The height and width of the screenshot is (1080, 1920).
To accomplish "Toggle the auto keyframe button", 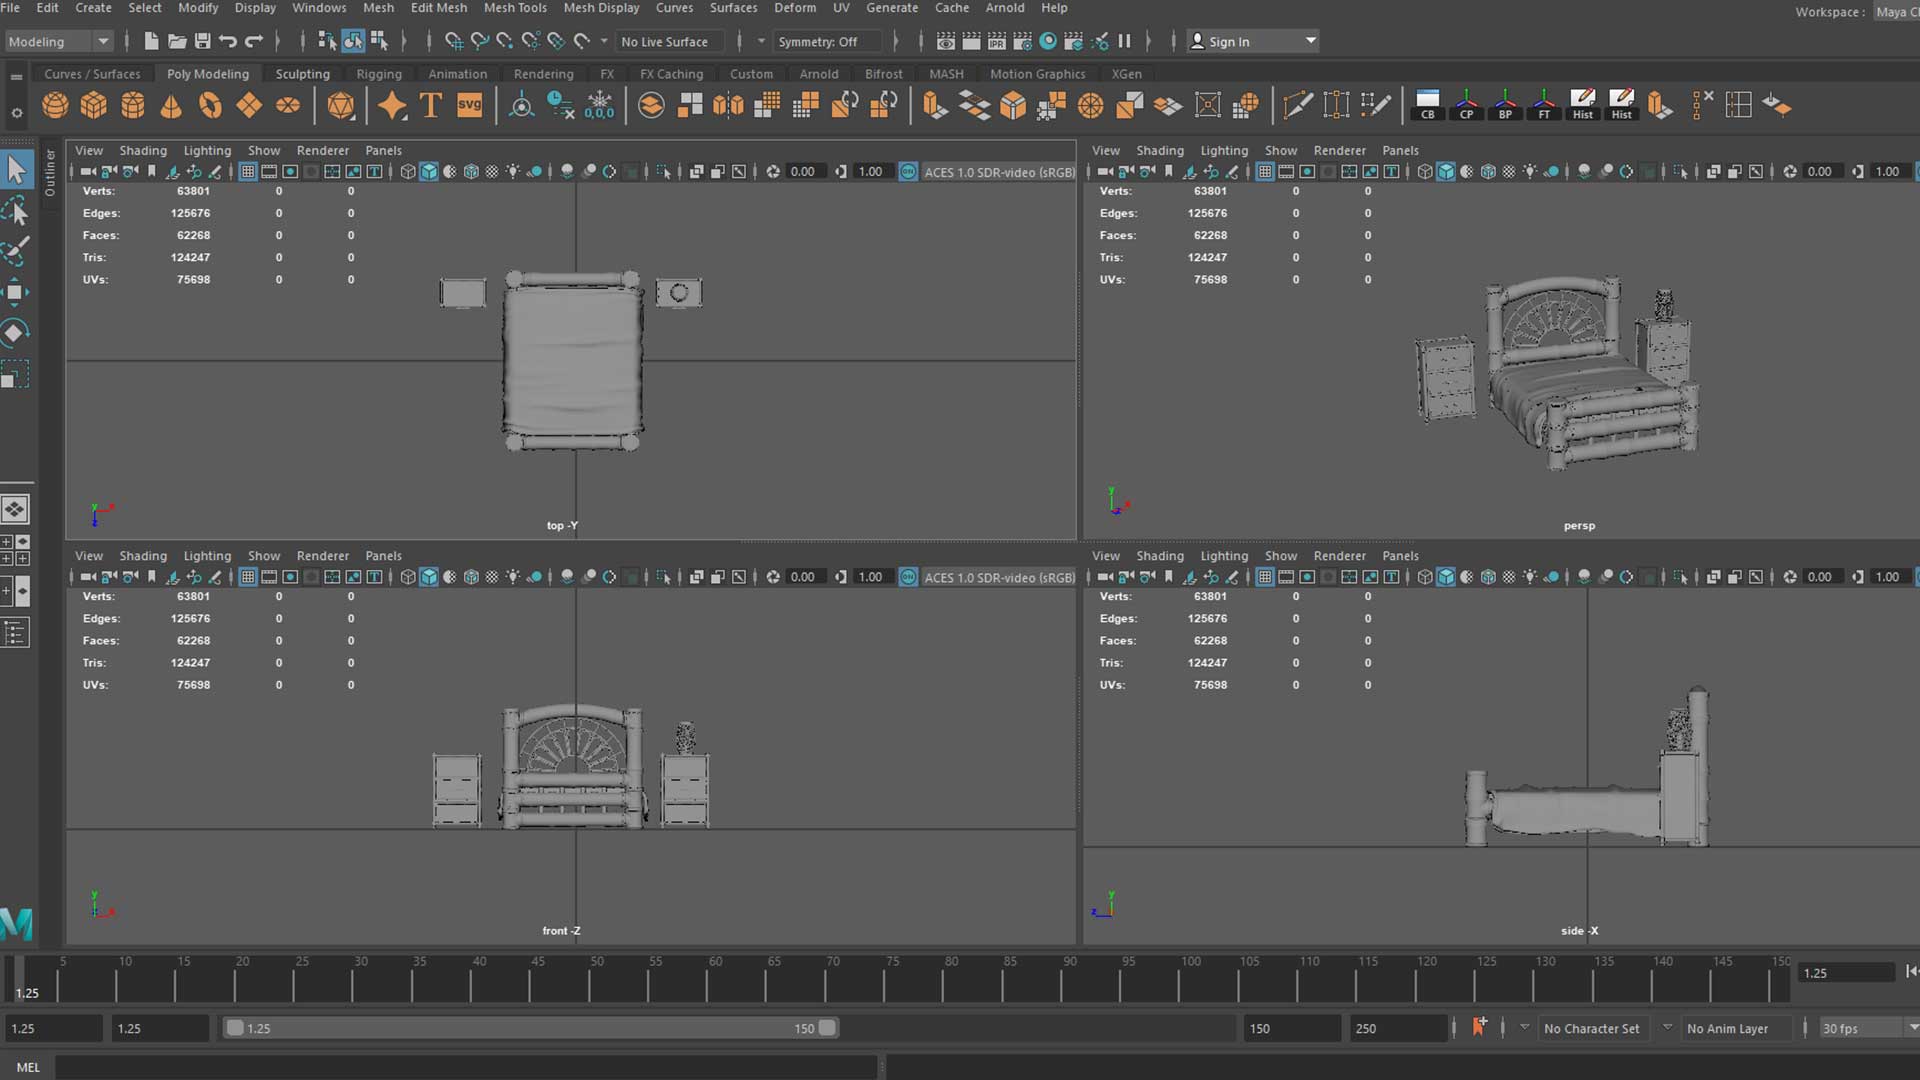I will [1479, 1027].
